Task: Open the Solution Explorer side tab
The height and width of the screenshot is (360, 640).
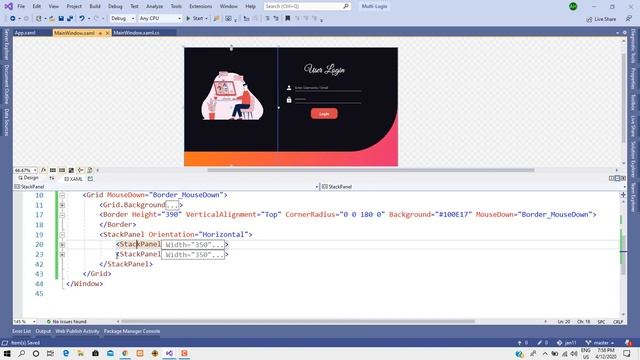Action: coord(633,160)
